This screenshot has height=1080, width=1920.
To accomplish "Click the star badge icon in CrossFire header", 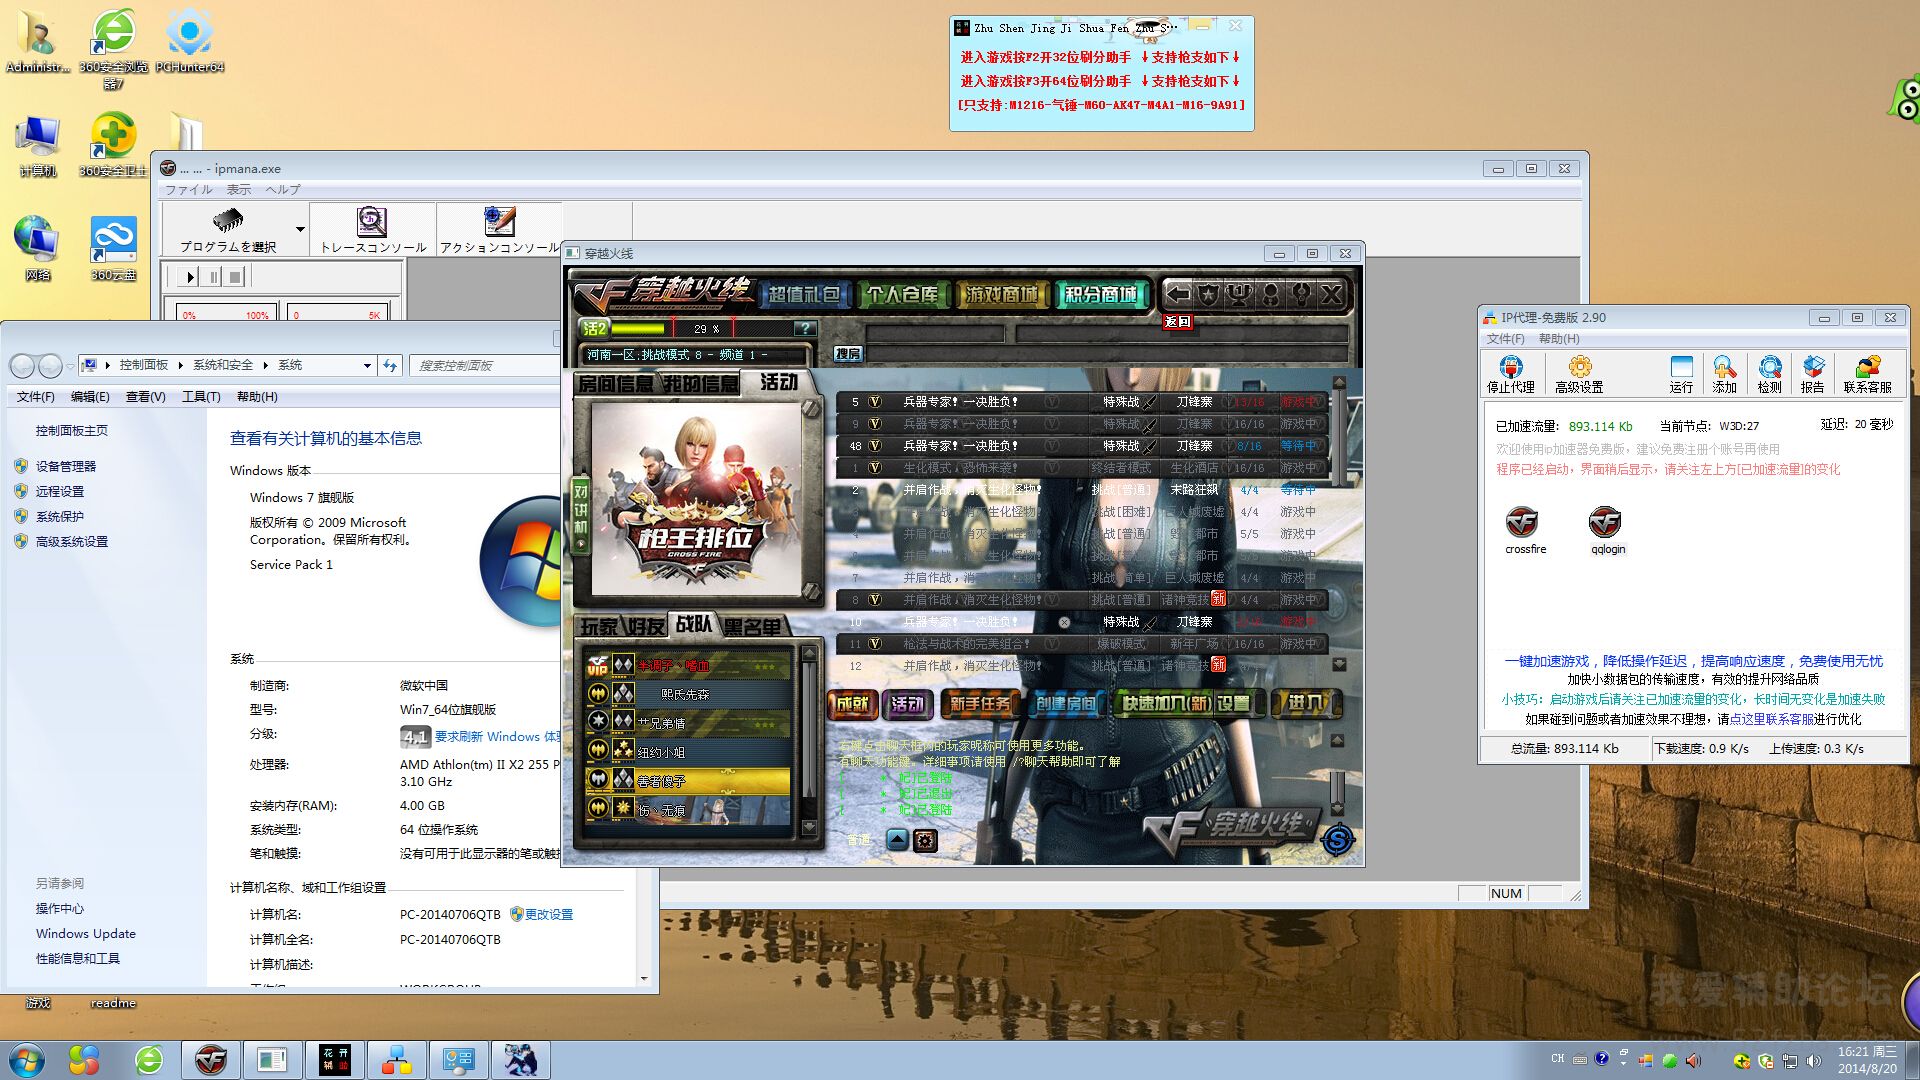I will (1209, 294).
